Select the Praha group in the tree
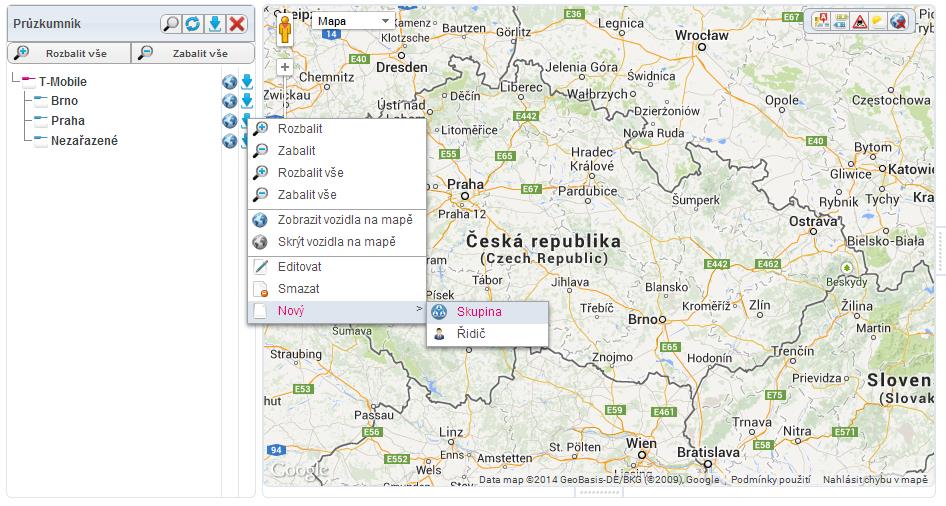Screen dimensions: 946x506 coord(68,121)
